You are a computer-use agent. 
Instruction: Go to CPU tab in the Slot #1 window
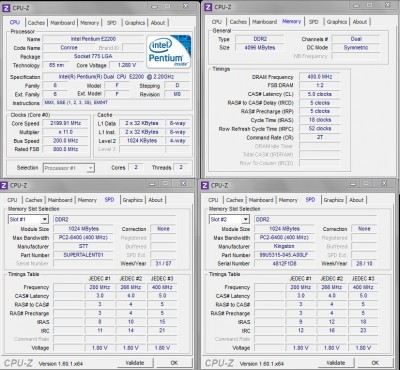12,200
